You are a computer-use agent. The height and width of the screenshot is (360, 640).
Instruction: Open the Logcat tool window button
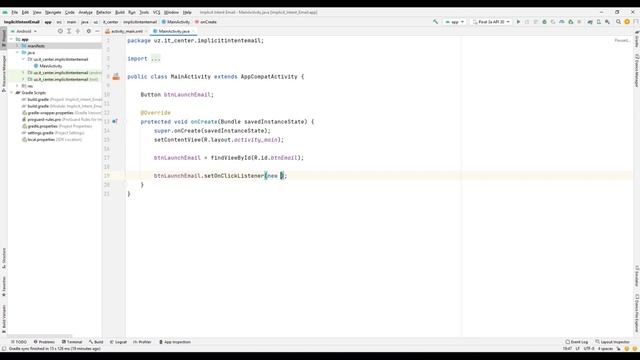[x=118, y=342]
